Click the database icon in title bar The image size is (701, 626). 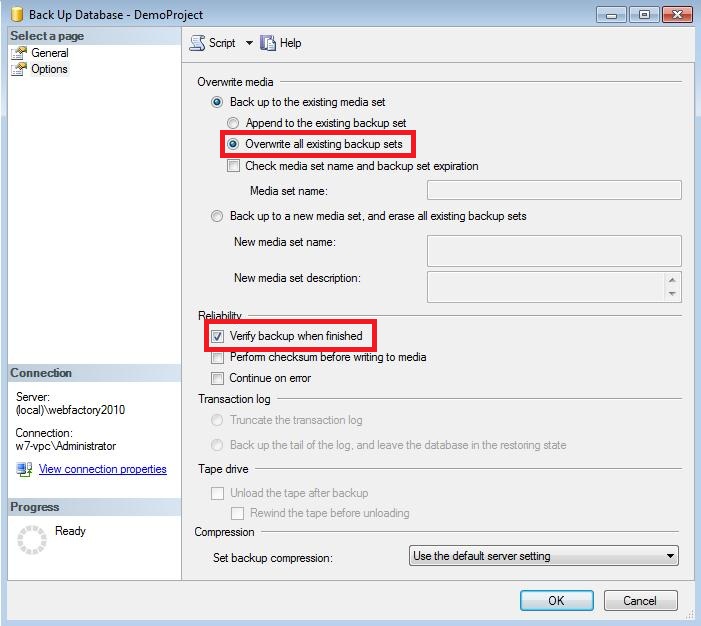point(16,15)
